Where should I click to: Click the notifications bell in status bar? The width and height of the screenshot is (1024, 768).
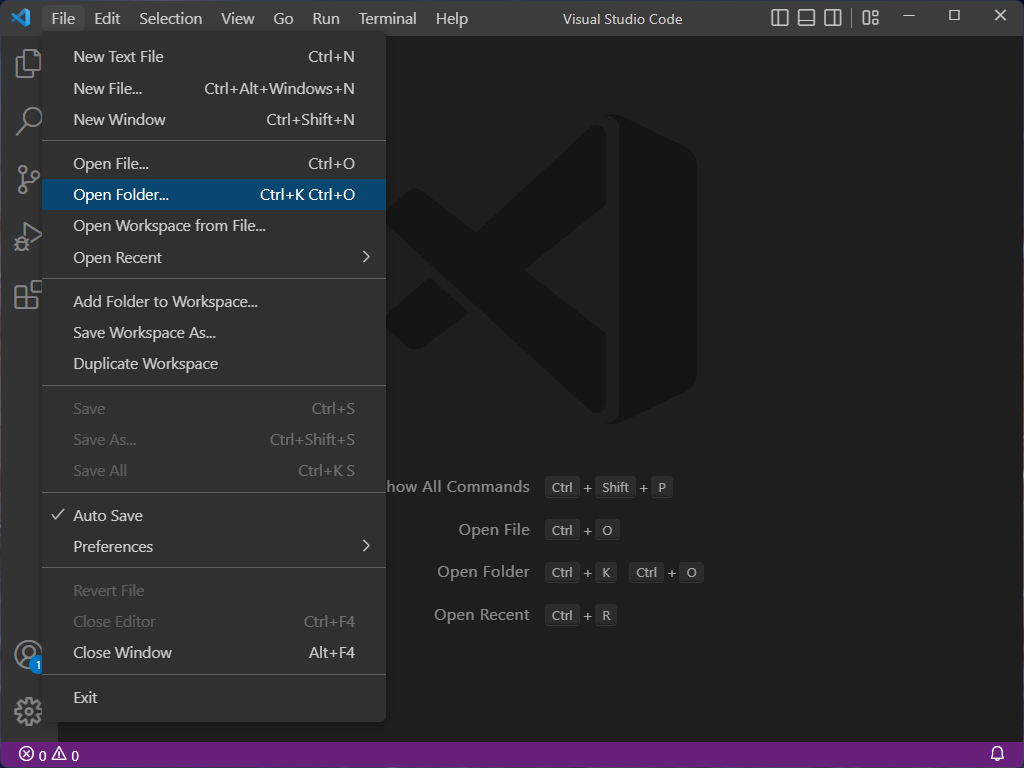(x=997, y=754)
